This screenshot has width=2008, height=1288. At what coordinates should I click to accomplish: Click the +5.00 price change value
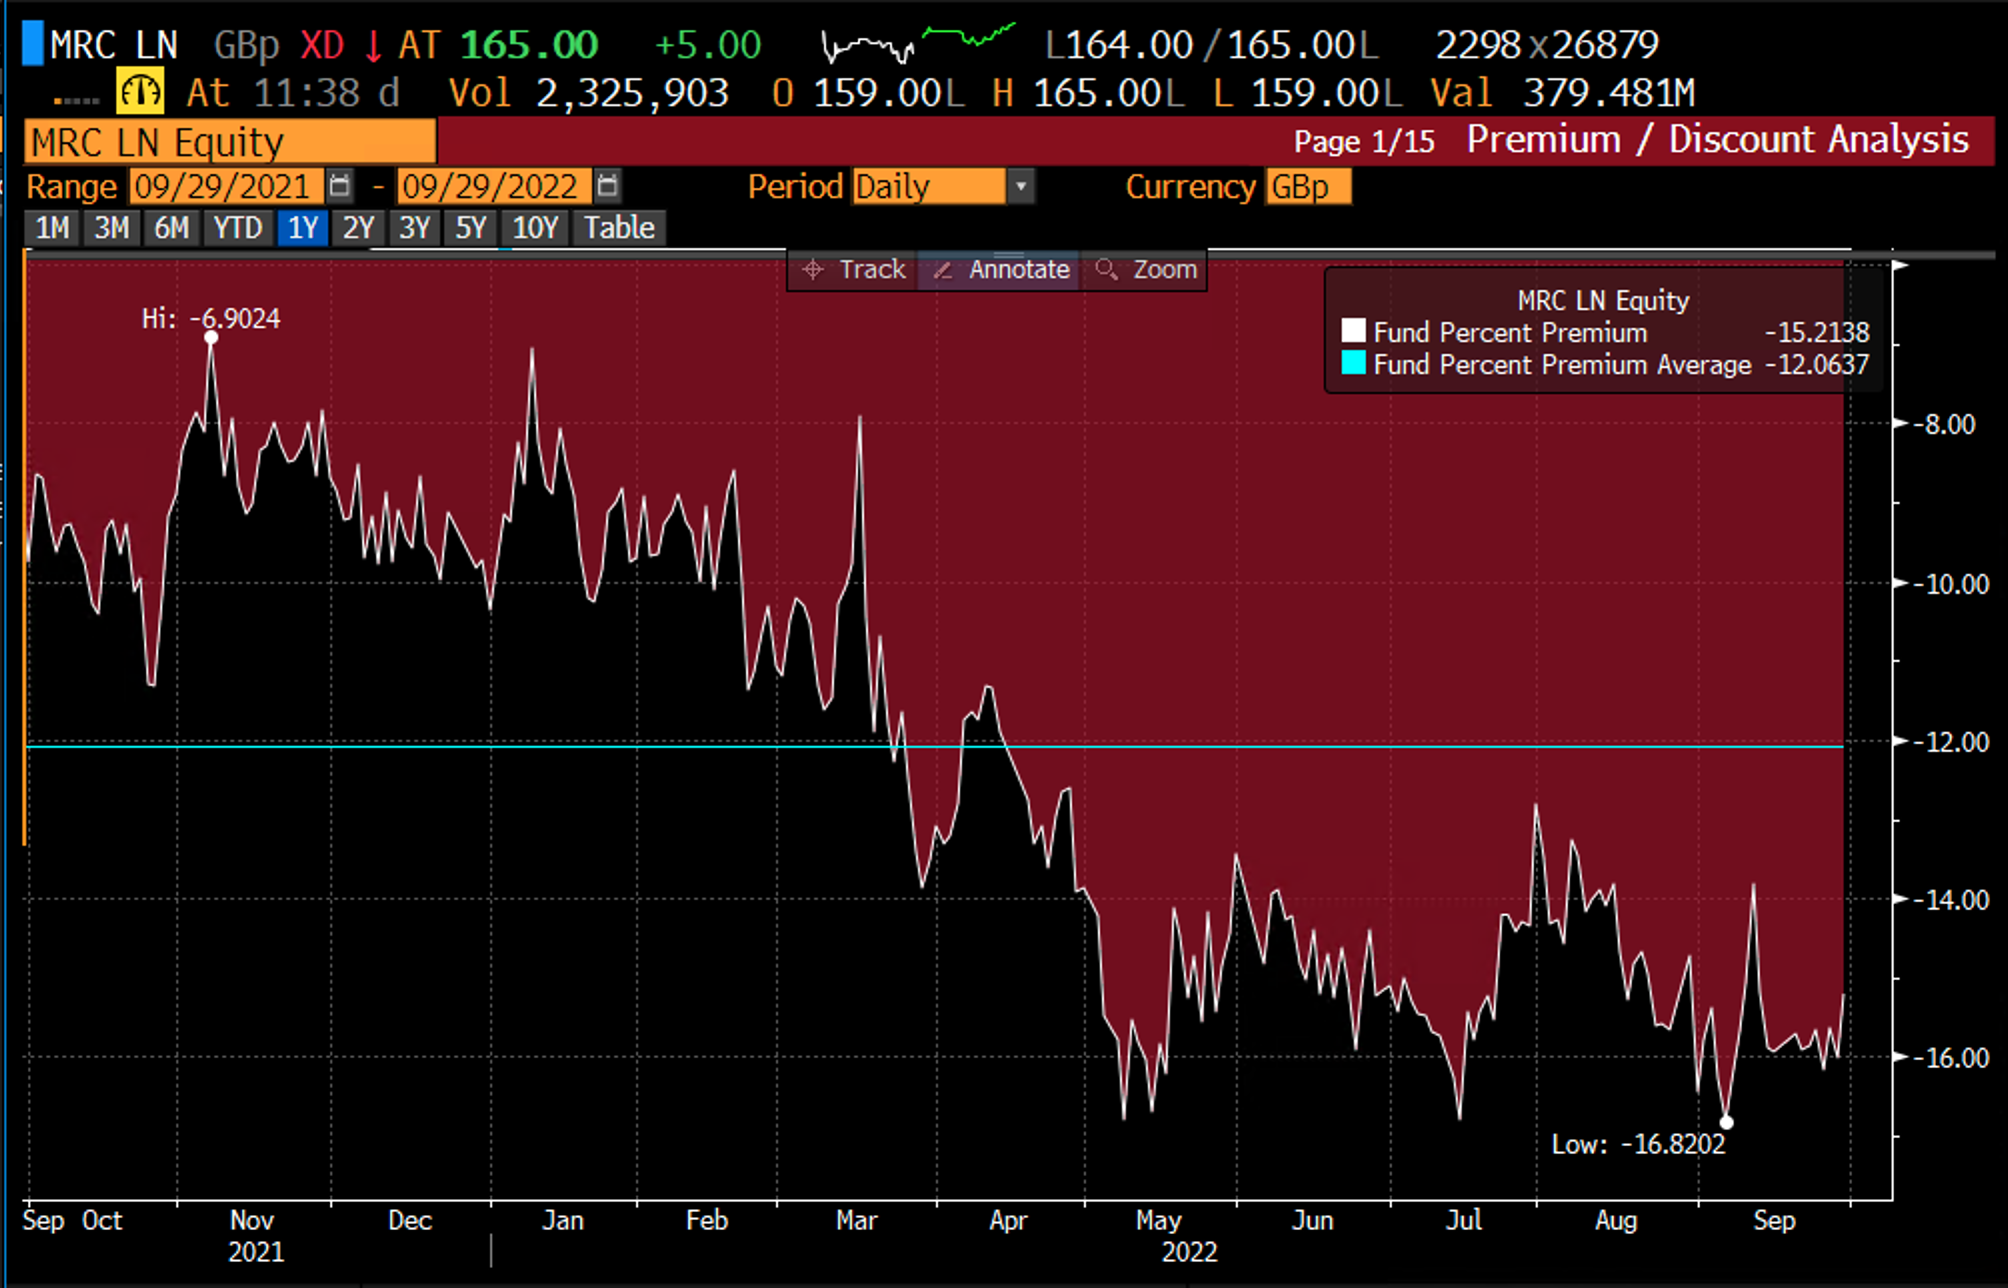click(708, 45)
